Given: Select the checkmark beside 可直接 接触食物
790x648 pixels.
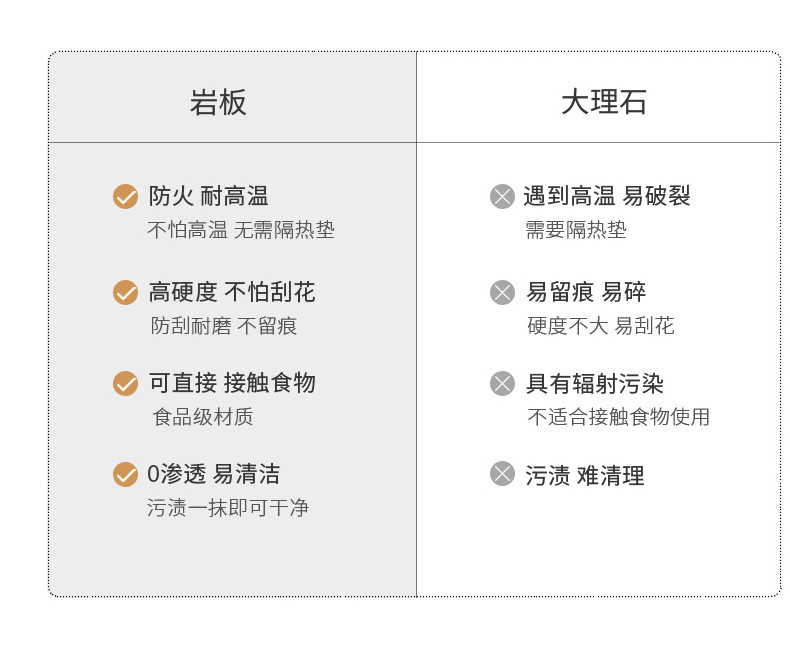Looking at the screenshot, I should pos(125,383).
